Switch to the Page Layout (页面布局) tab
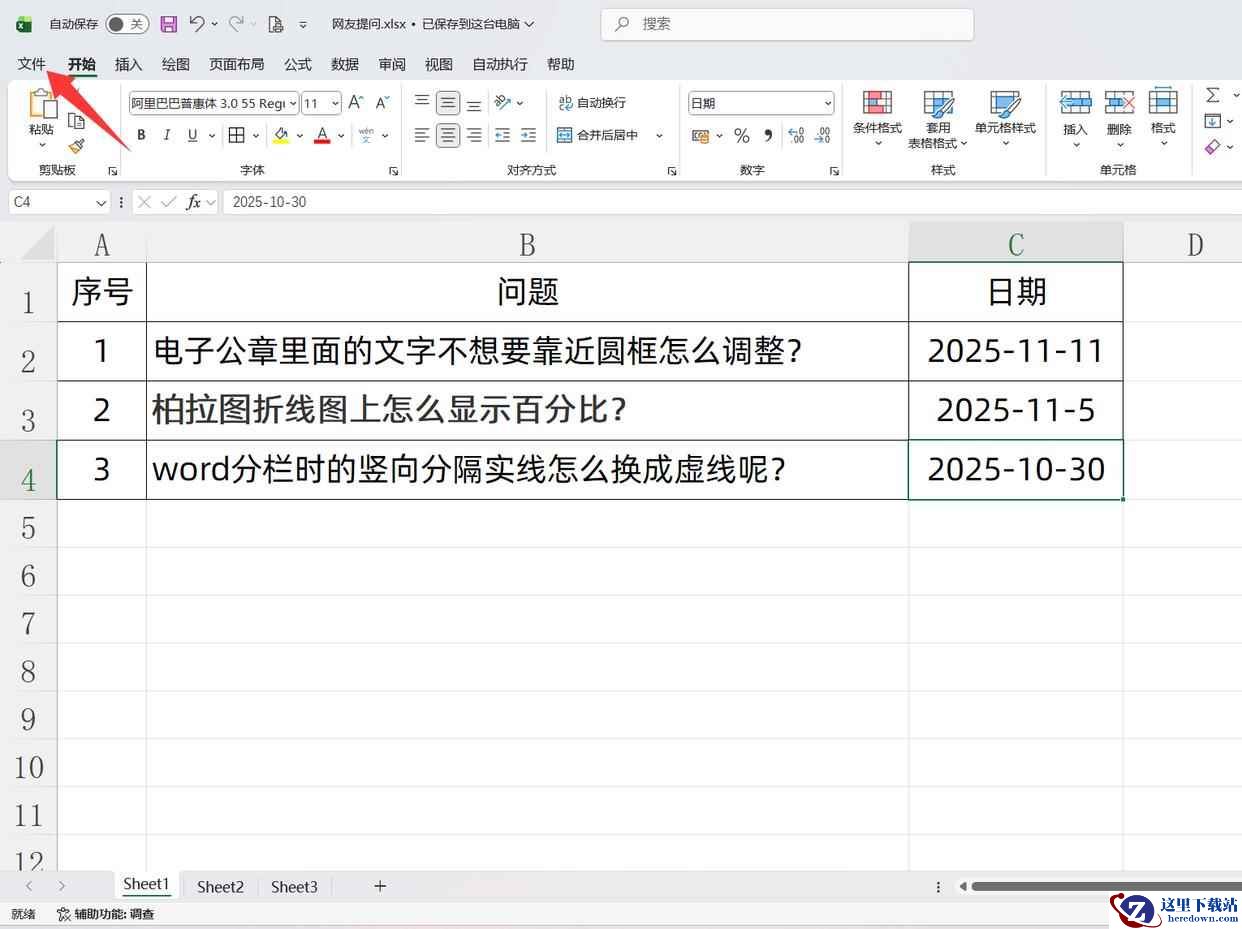This screenshot has width=1242, height=929. pyautogui.click(x=237, y=64)
